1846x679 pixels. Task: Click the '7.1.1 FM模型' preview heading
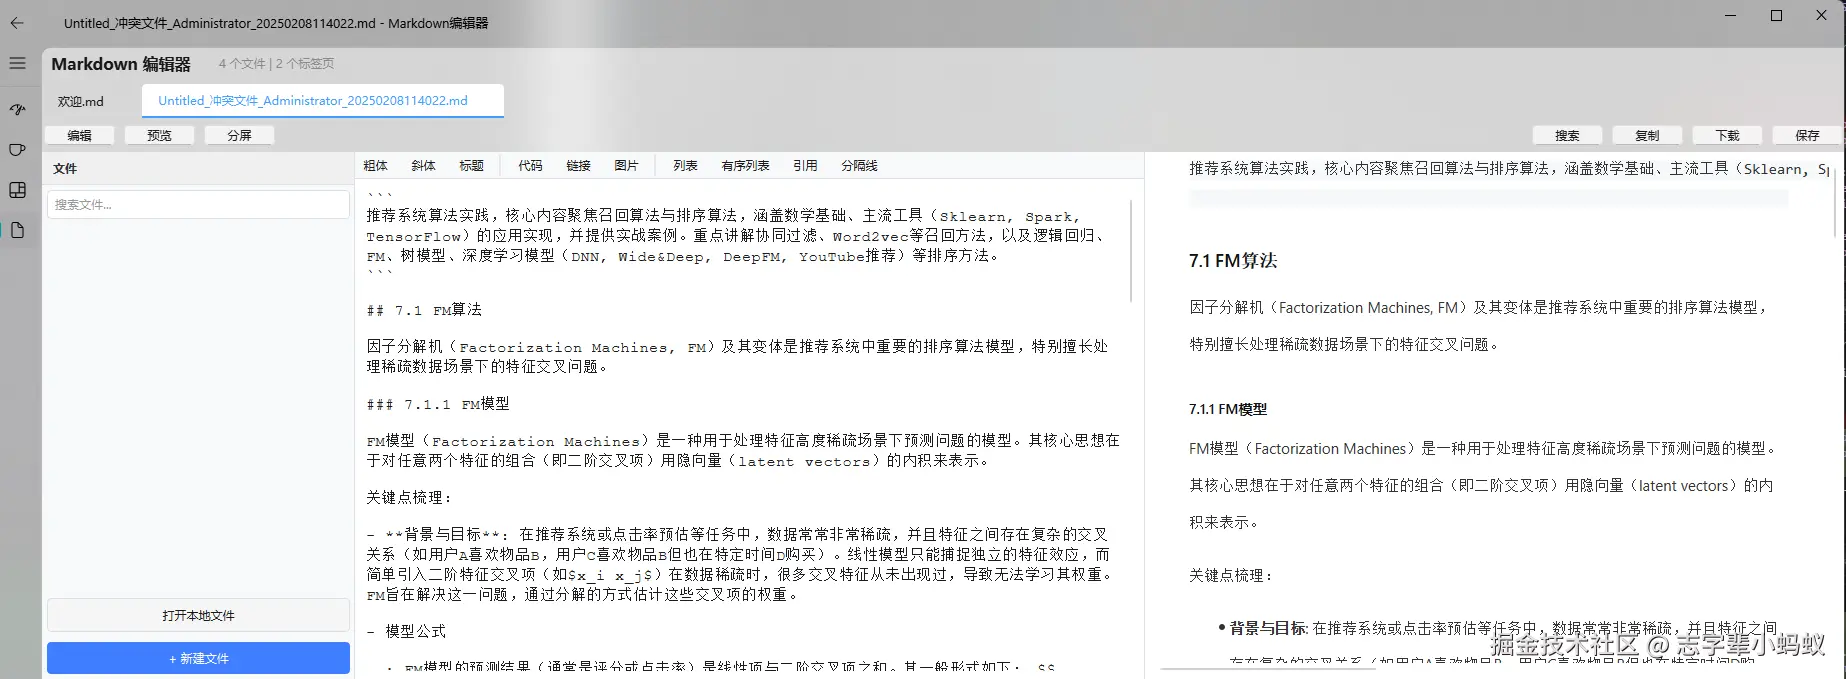[1228, 409]
